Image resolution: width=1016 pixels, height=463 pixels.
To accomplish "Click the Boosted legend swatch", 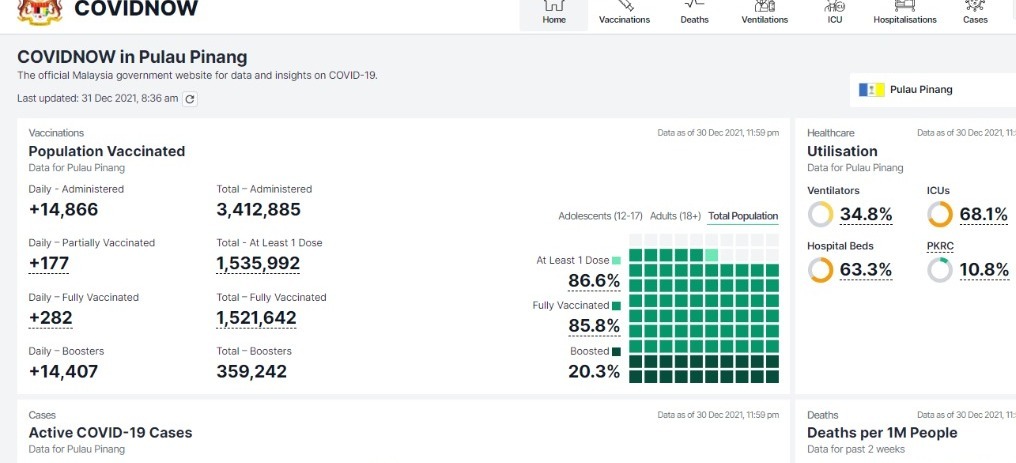I will coord(616,352).
